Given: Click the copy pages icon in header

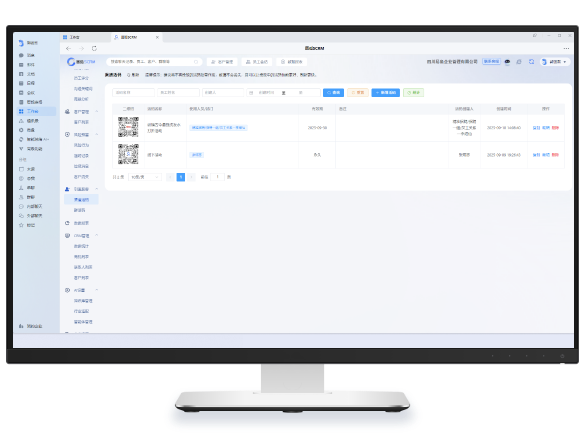Looking at the screenshot, I should pyautogui.click(x=519, y=62).
